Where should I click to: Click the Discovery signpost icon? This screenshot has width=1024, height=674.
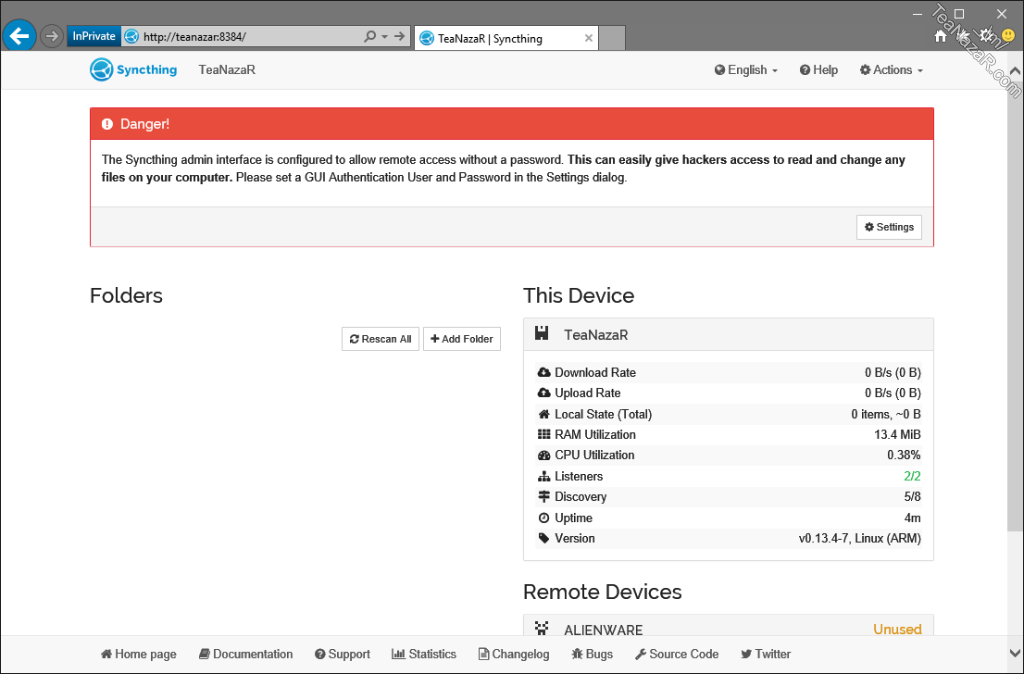543,496
